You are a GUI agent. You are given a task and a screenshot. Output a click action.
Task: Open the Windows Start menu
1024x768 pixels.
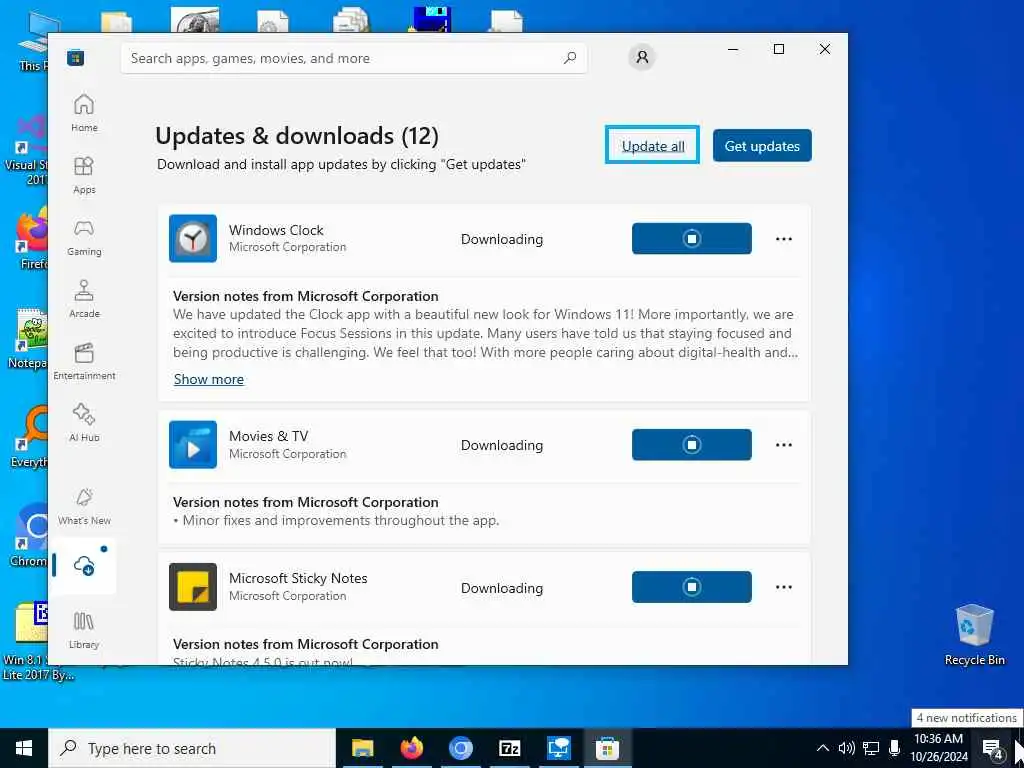[24, 748]
